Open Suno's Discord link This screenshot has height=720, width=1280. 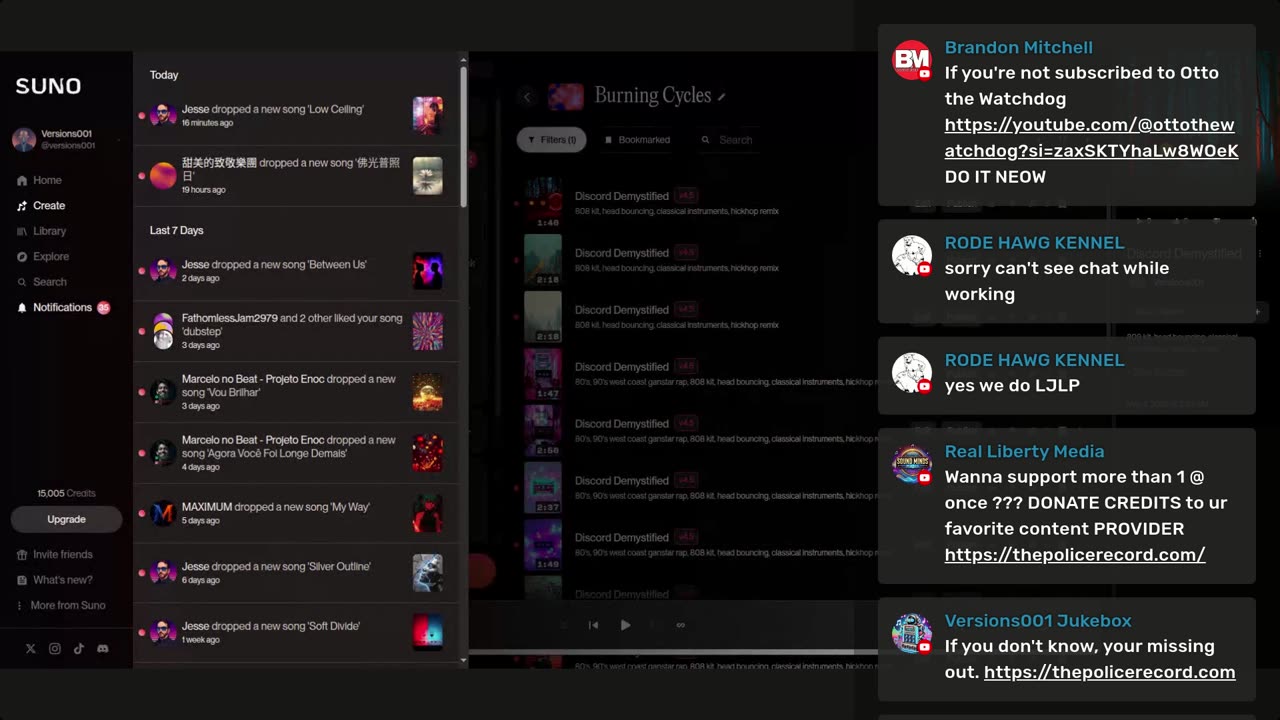coord(103,648)
